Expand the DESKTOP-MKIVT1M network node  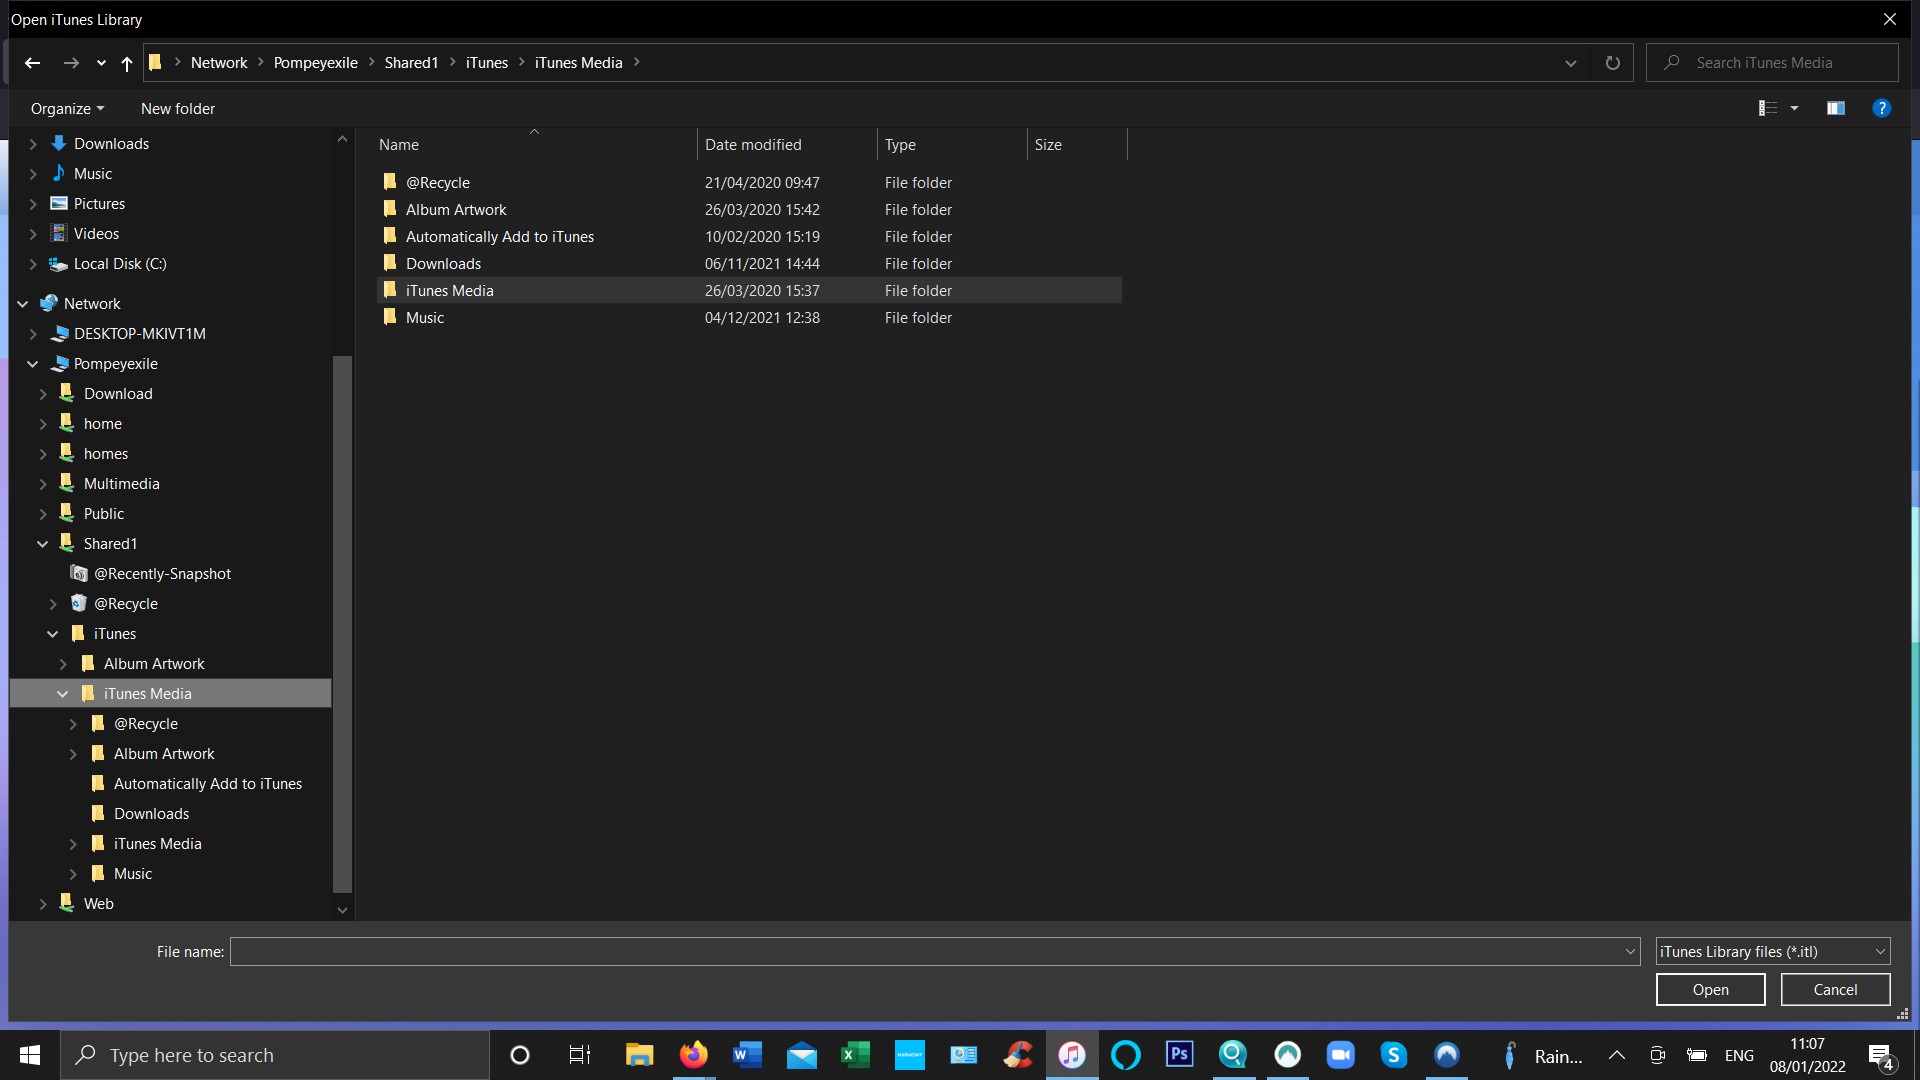(x=33, y=334)
